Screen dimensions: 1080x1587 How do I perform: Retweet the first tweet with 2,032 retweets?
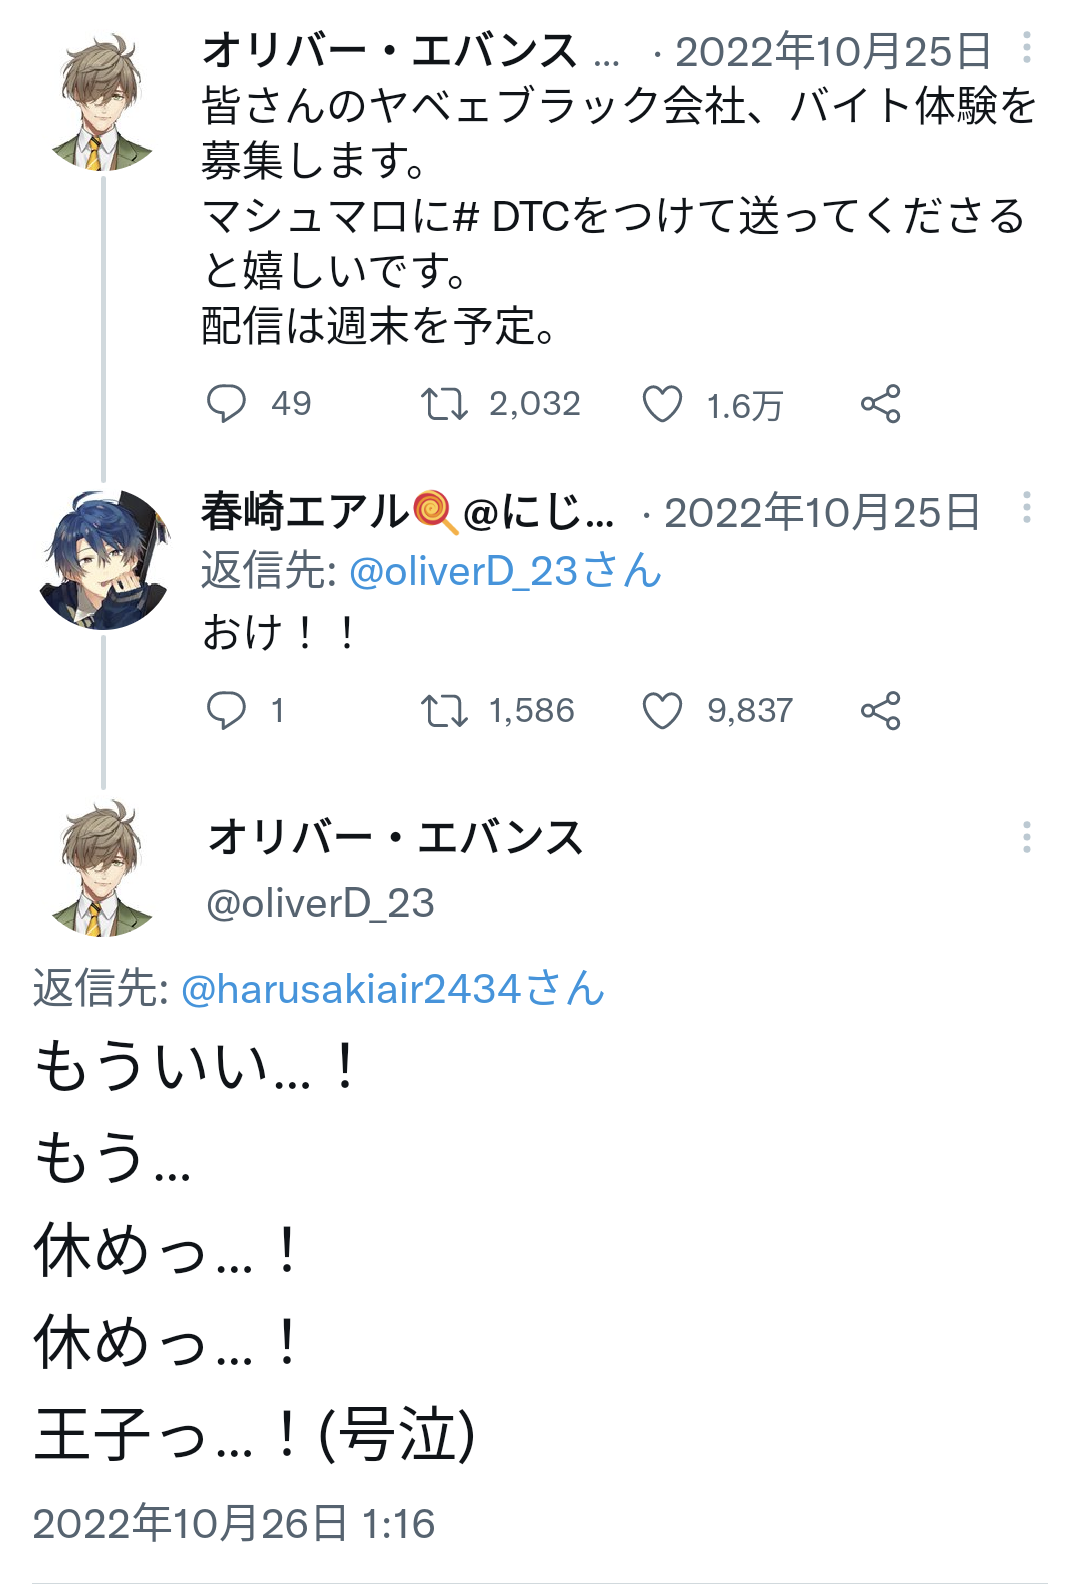444,404
